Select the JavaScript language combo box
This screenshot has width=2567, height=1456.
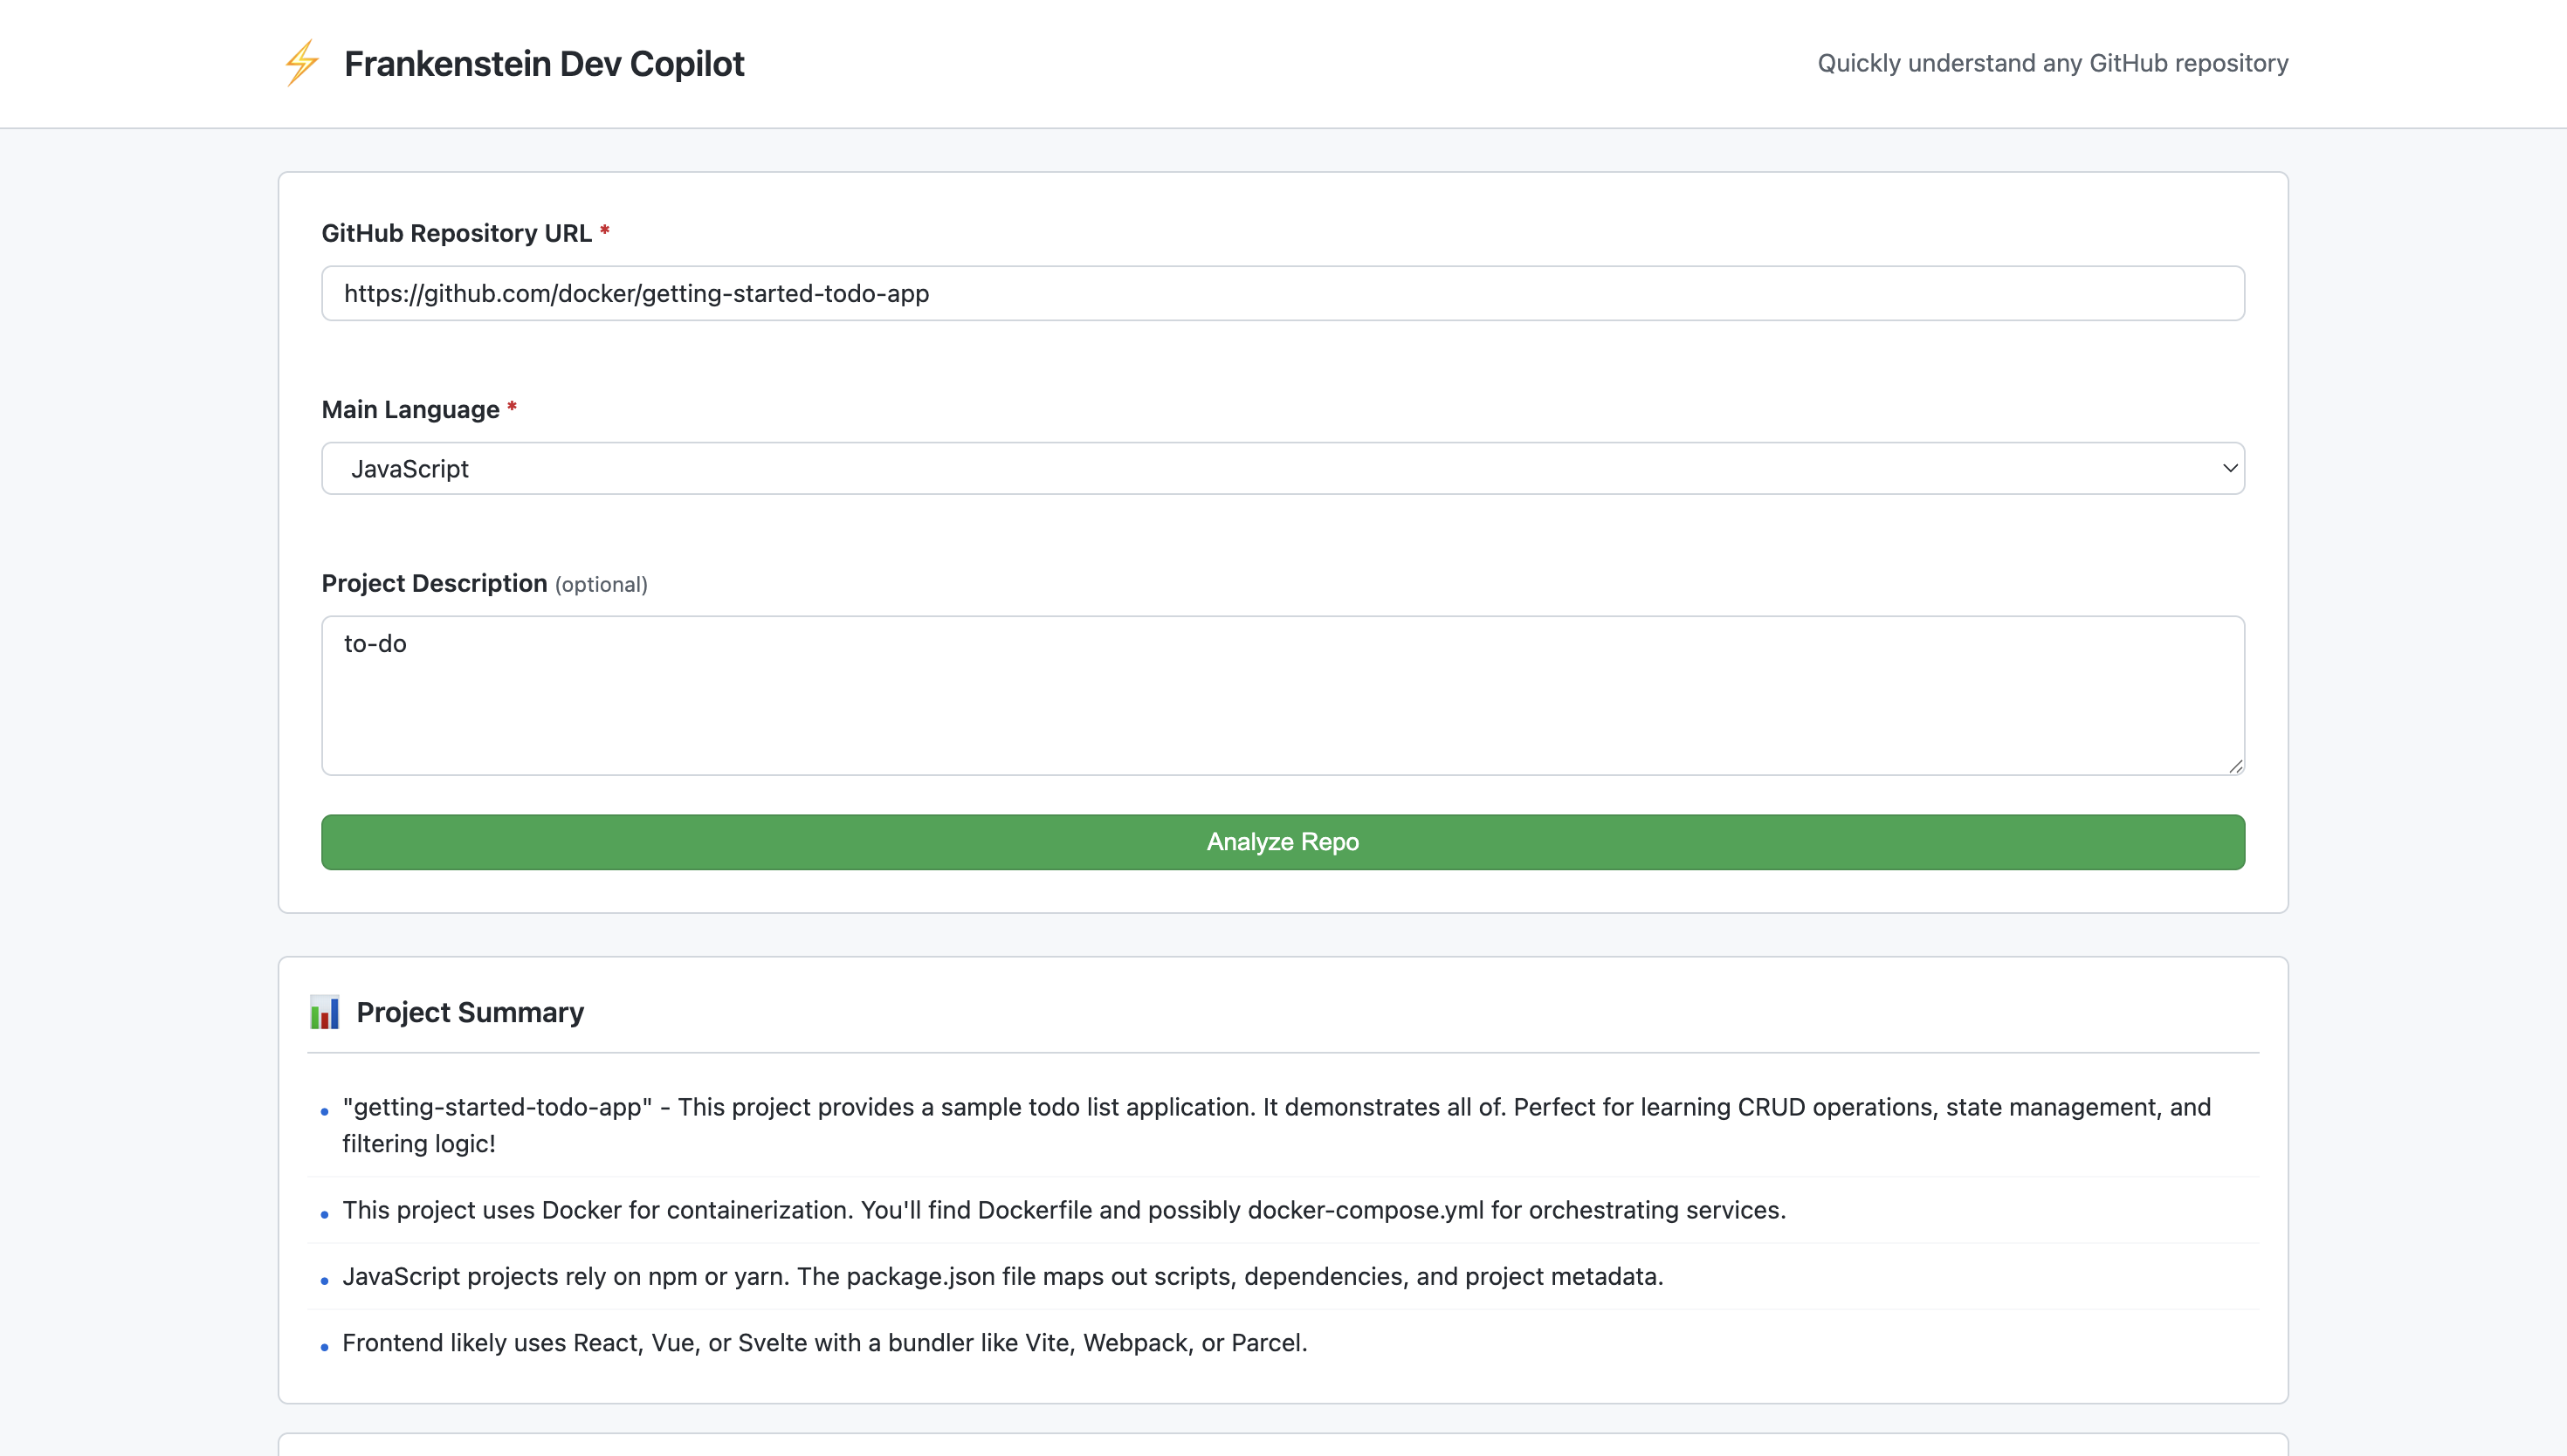click(1283, 468)
